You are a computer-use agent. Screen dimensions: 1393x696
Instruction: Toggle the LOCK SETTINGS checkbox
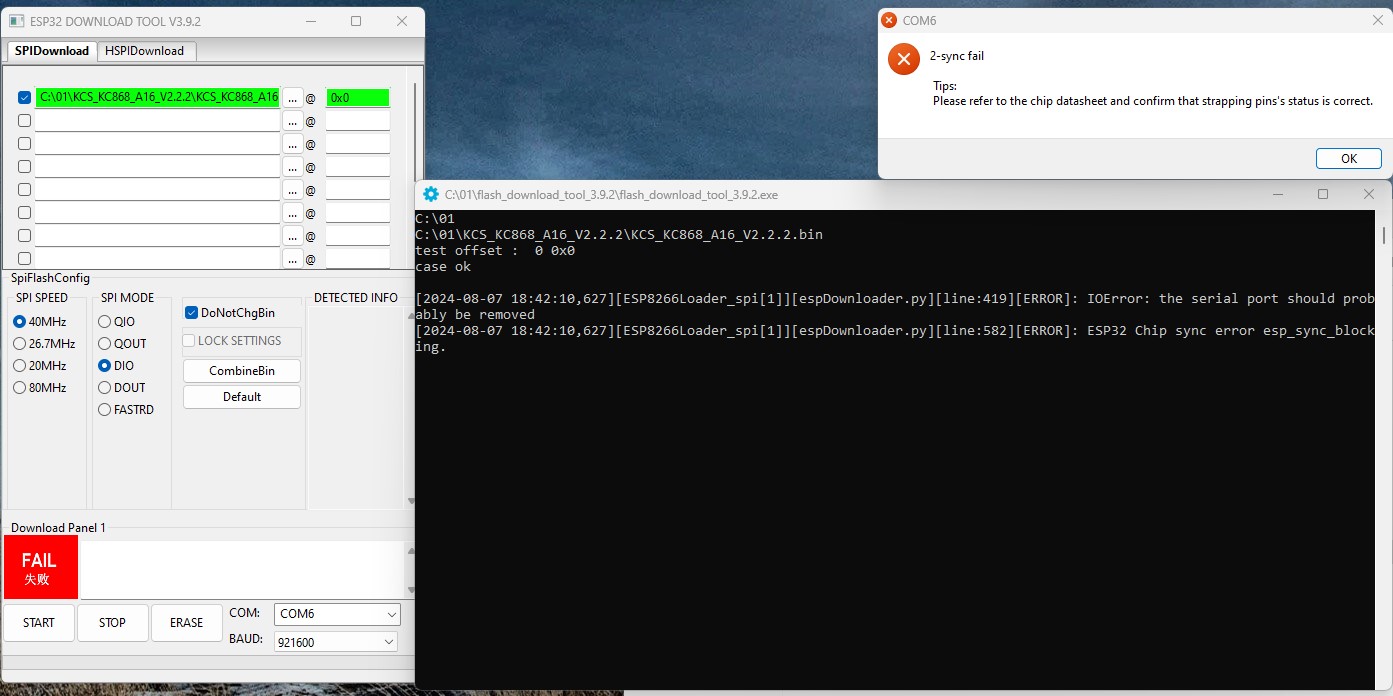[x=232, y=341]
